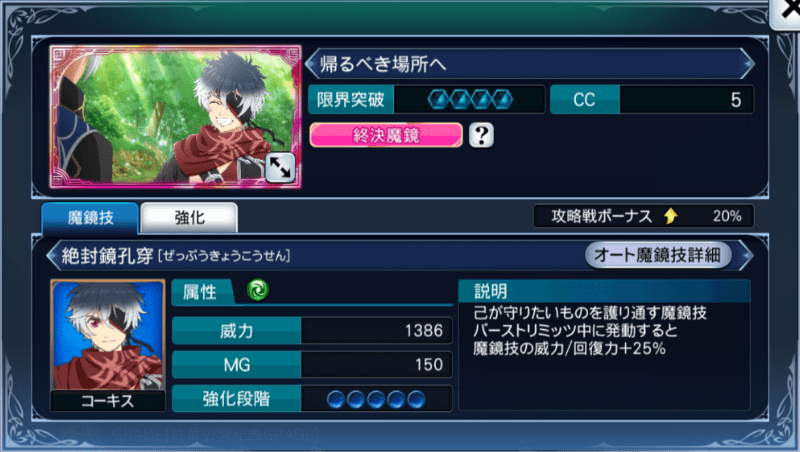The width and height of the screenshot is (800, 452).
Task: Go to previous mirrage with title left arrow
Action: (312, 64)
